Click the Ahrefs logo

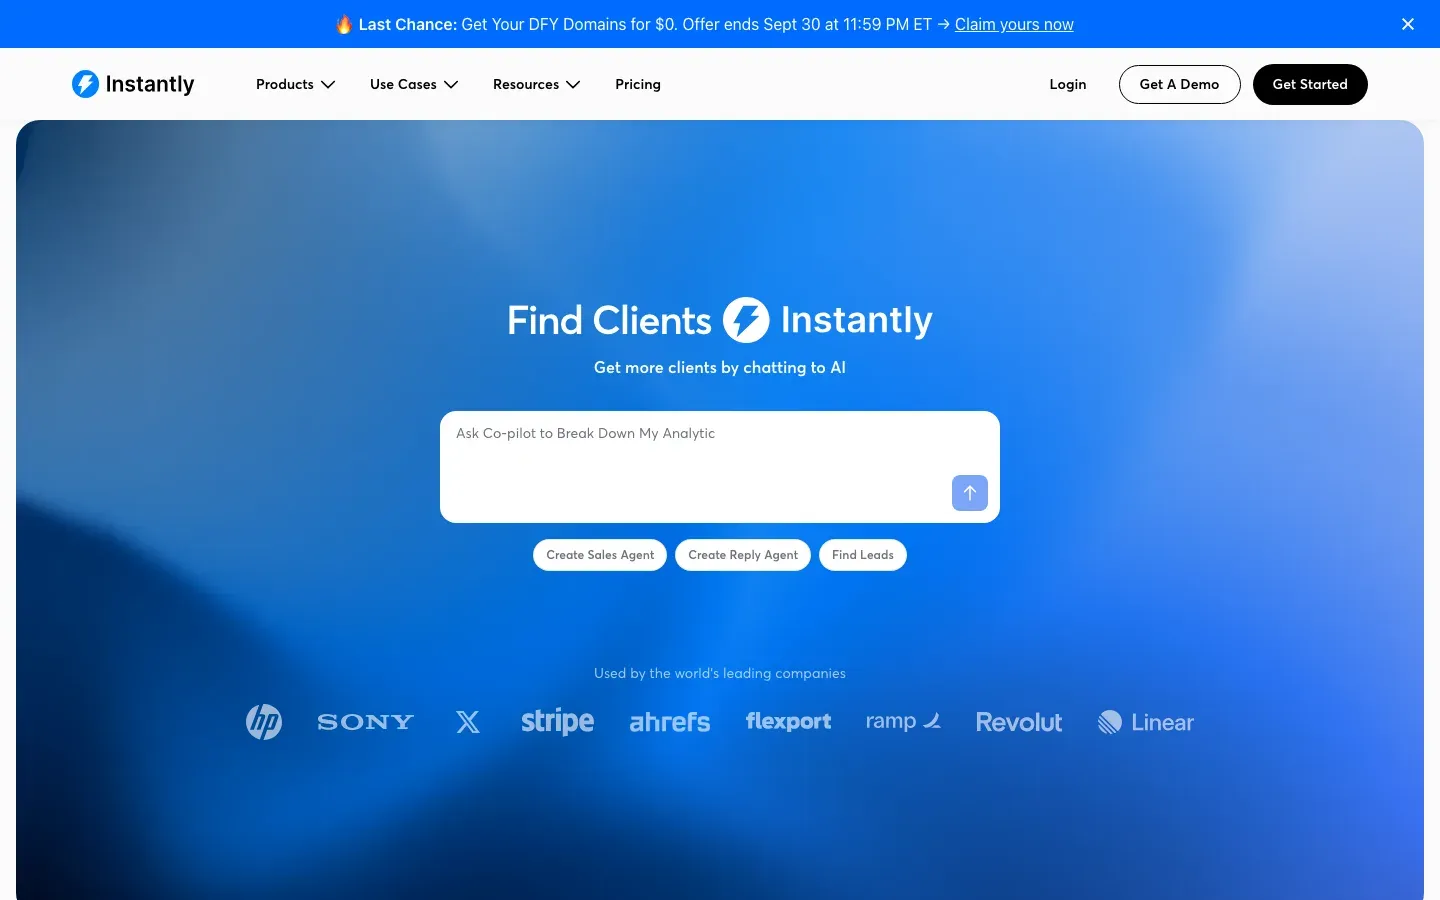670,722
